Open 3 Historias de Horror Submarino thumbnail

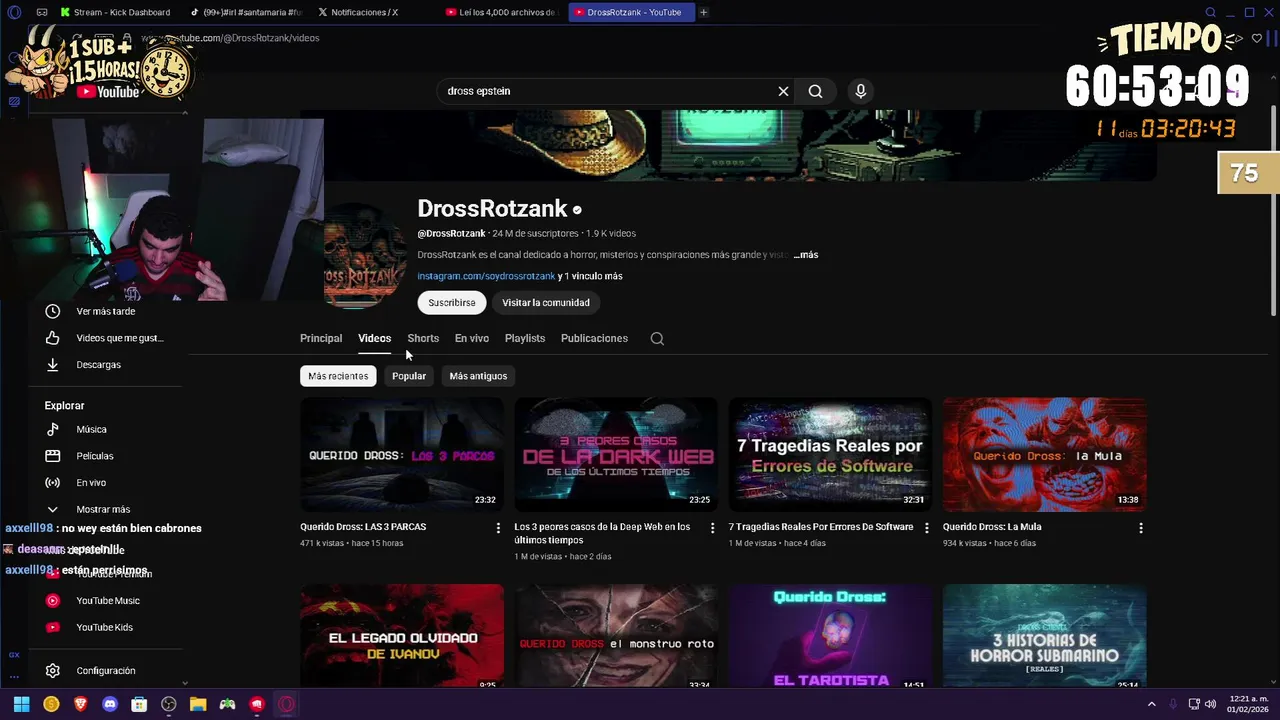coord(1044,638)
